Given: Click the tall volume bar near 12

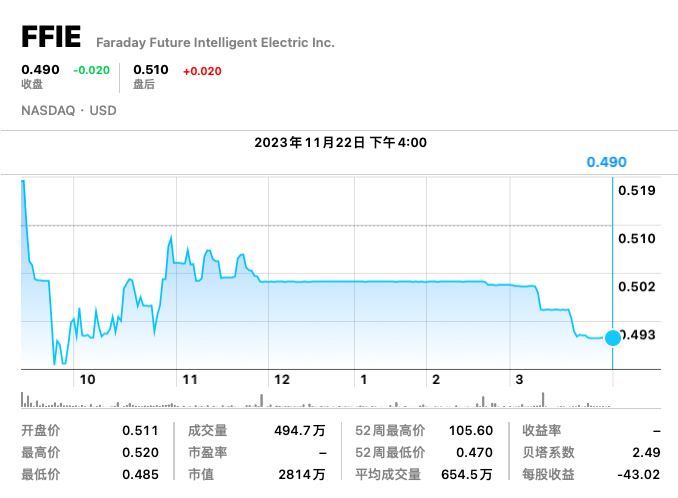Looking at the screenshot, I should [261, 400].
